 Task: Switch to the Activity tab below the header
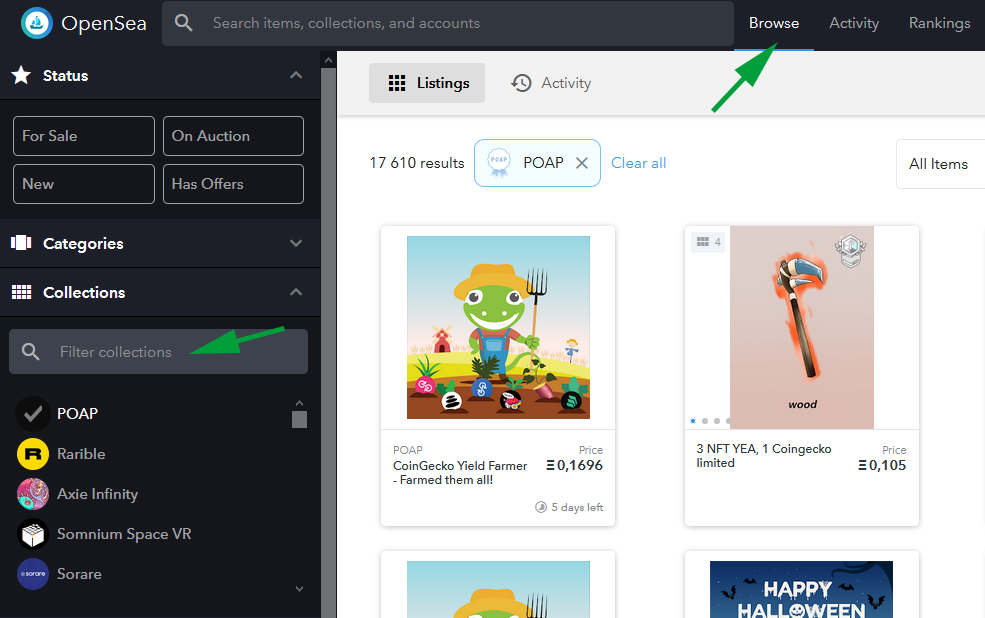(x=551, y=83)
